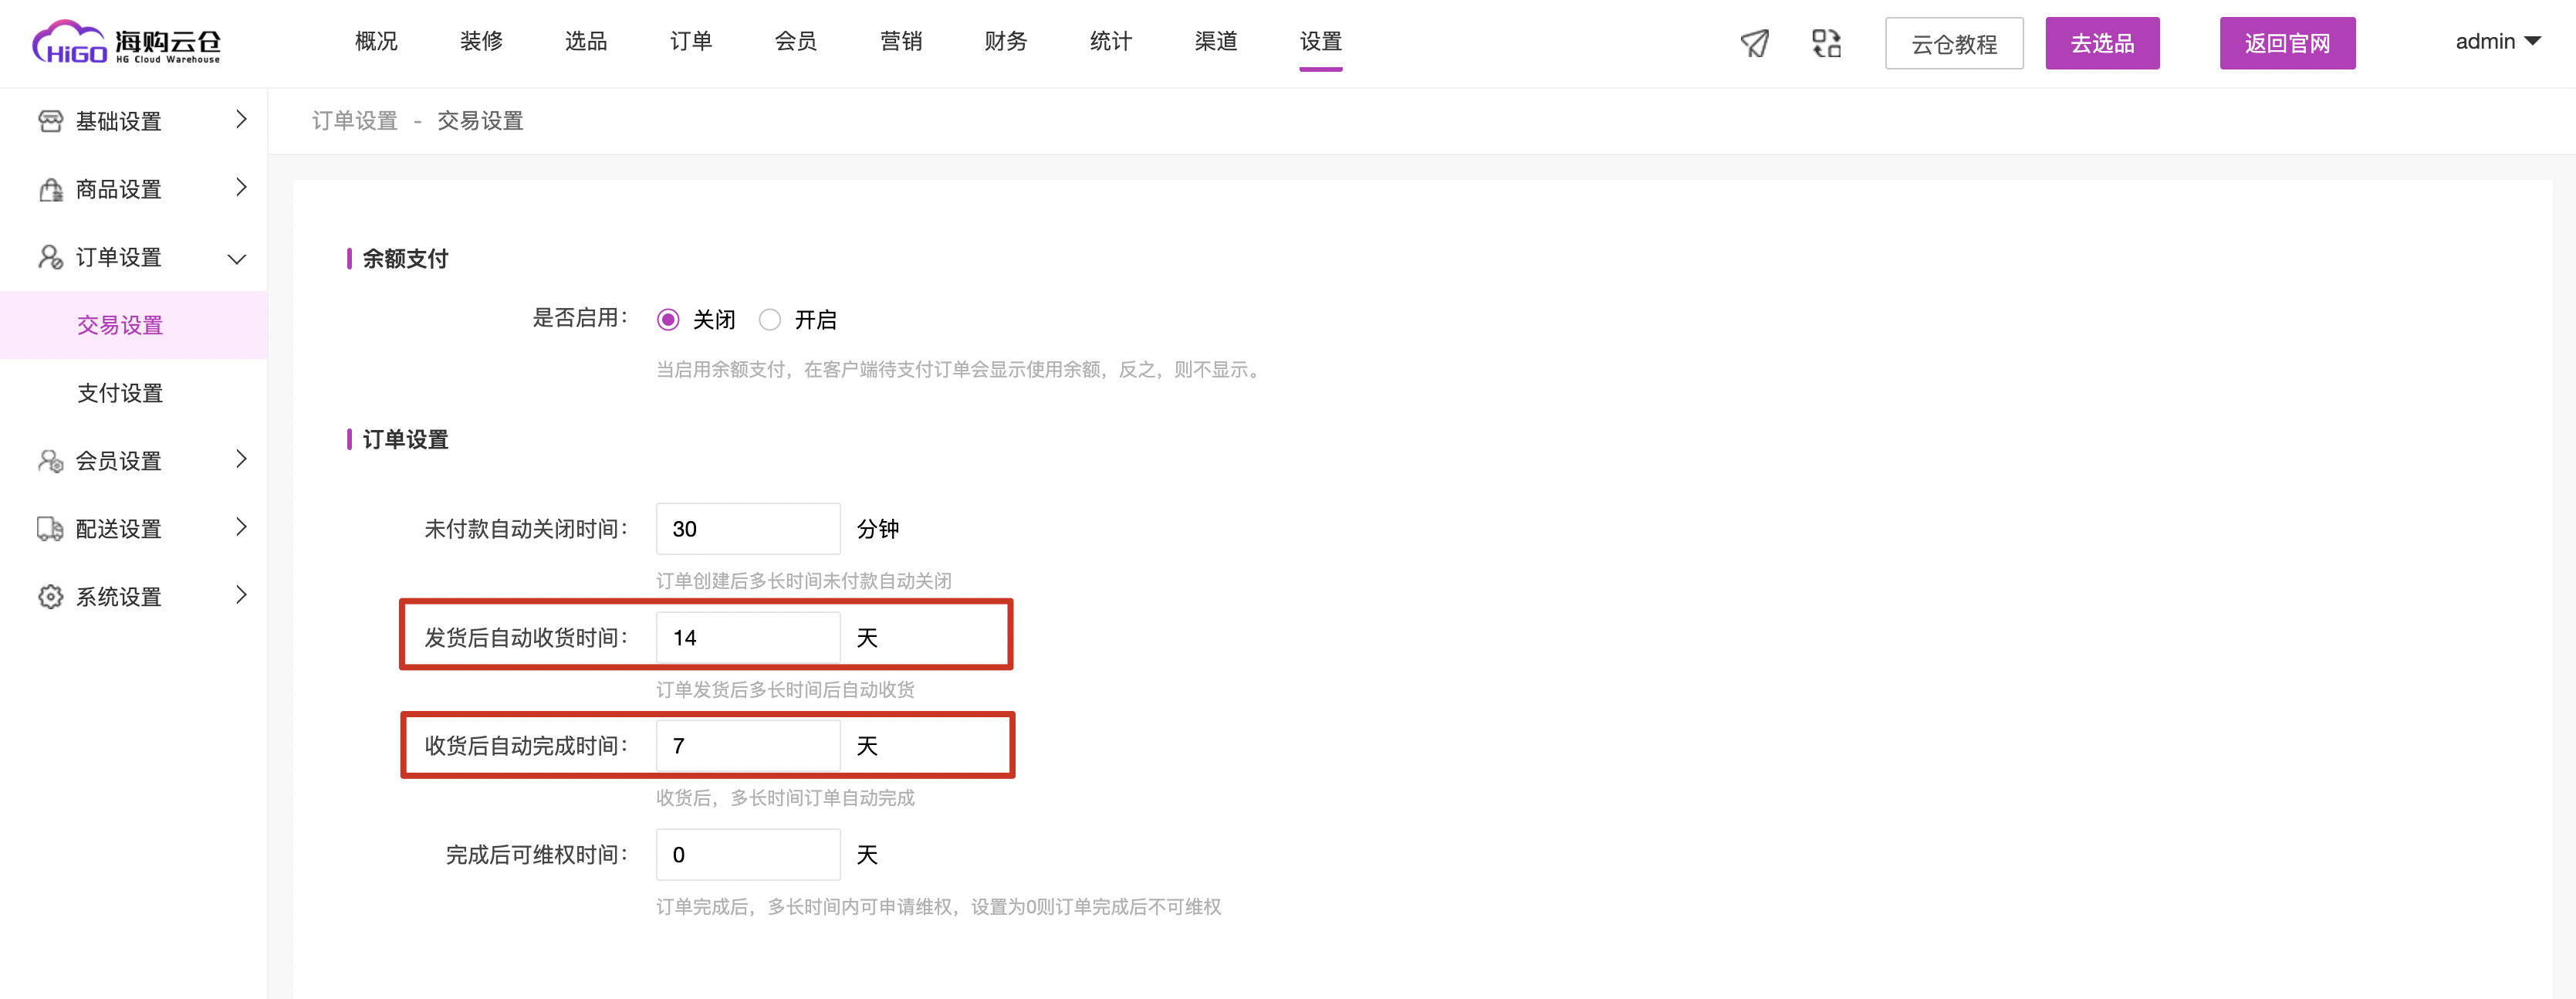
Task: Click the 基础设置 shop icon in sidebar
Action: tap(50, 121)
